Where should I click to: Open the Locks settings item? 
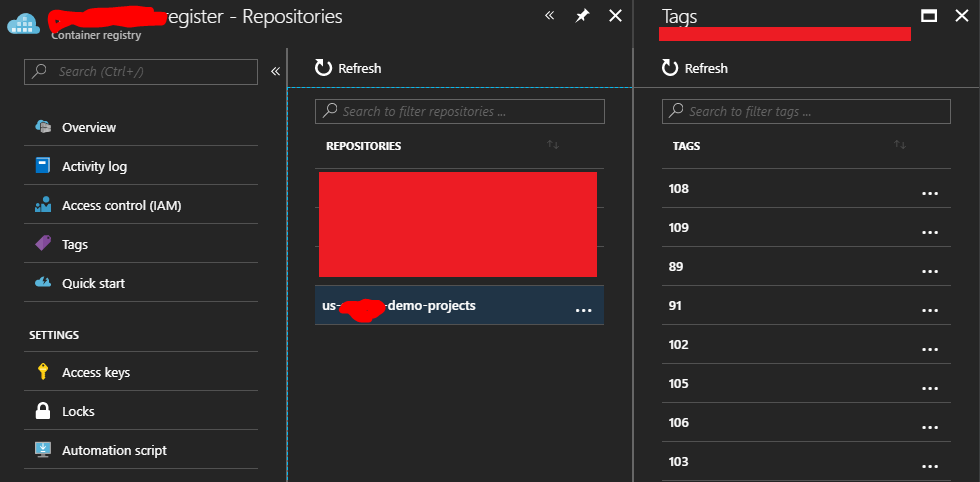[x=141, y=411]
